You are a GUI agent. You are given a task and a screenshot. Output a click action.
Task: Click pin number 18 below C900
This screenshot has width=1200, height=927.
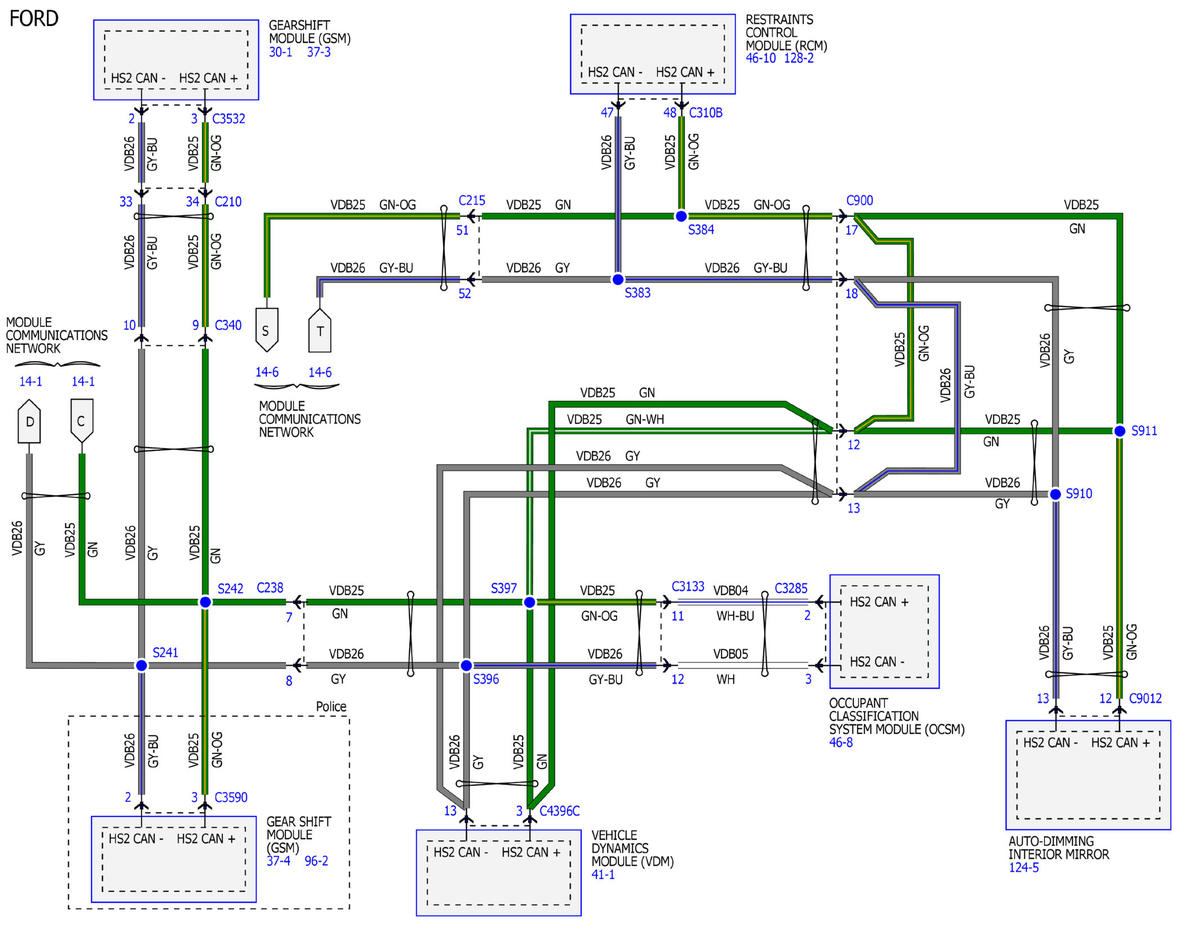click(x=852, y=294)
